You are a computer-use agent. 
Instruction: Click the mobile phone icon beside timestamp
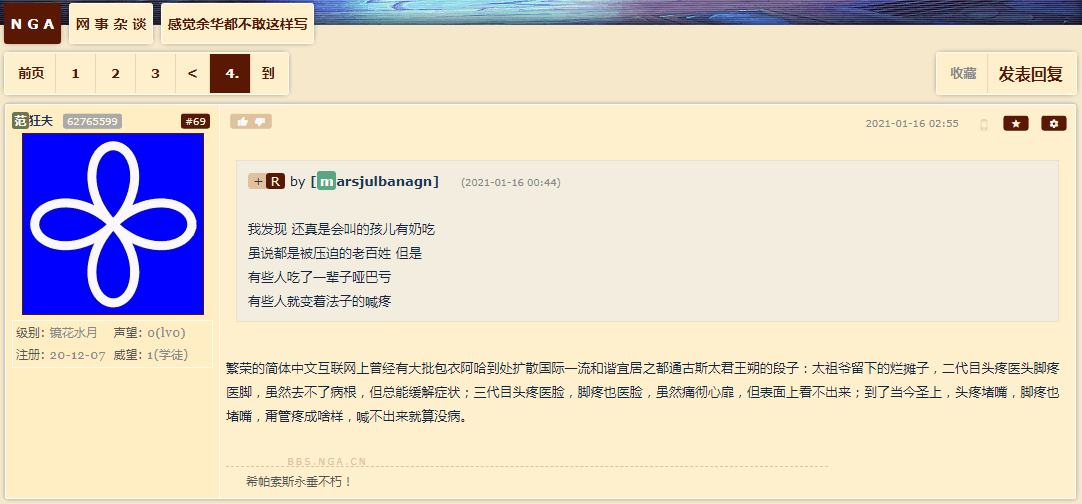(x=984, y=124)
